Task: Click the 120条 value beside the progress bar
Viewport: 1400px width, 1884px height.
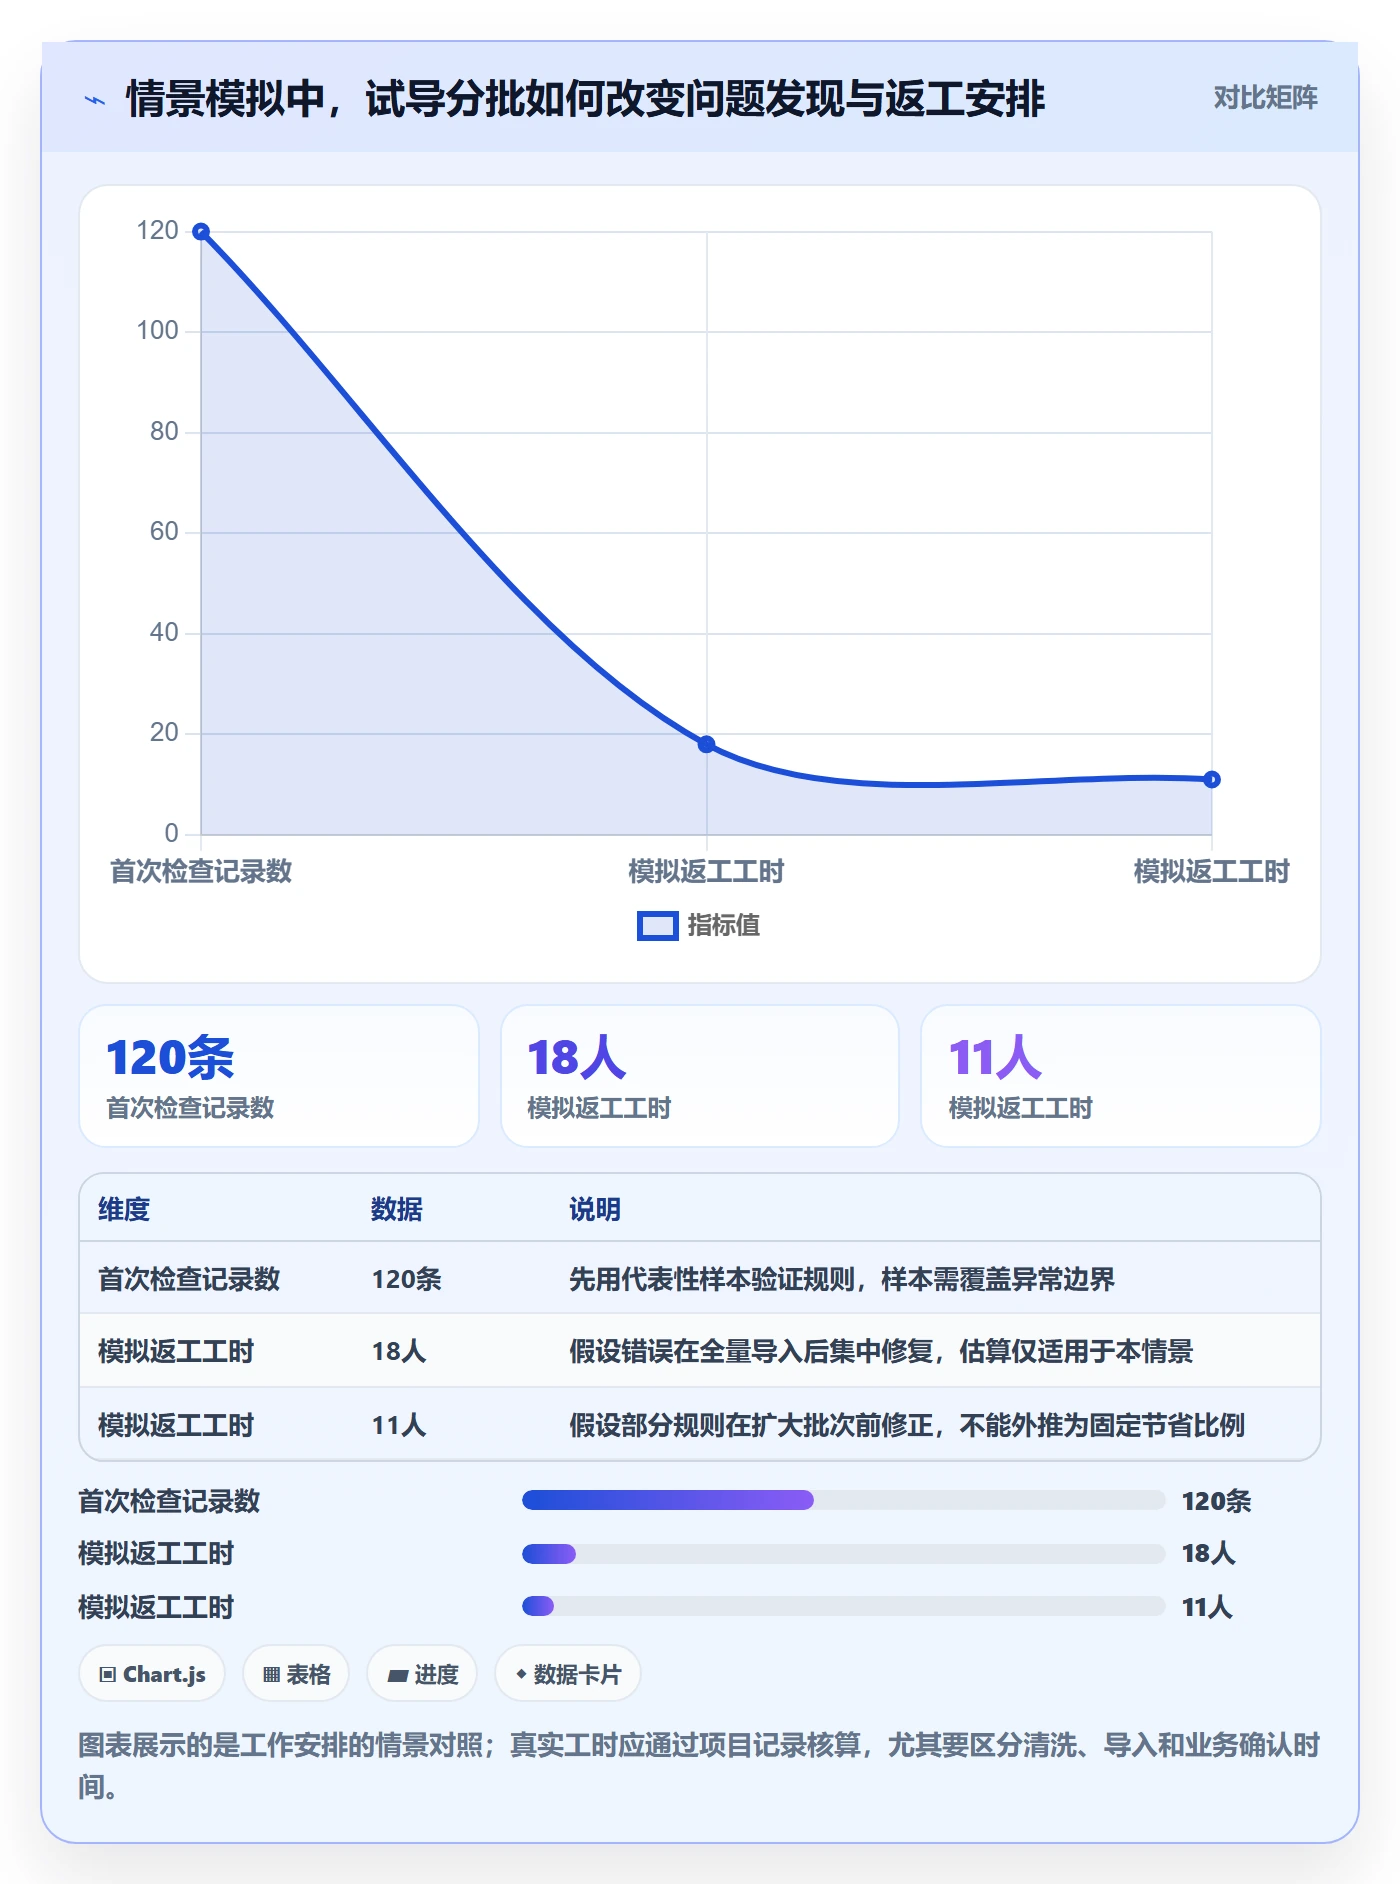Action: [1216, 1501]
